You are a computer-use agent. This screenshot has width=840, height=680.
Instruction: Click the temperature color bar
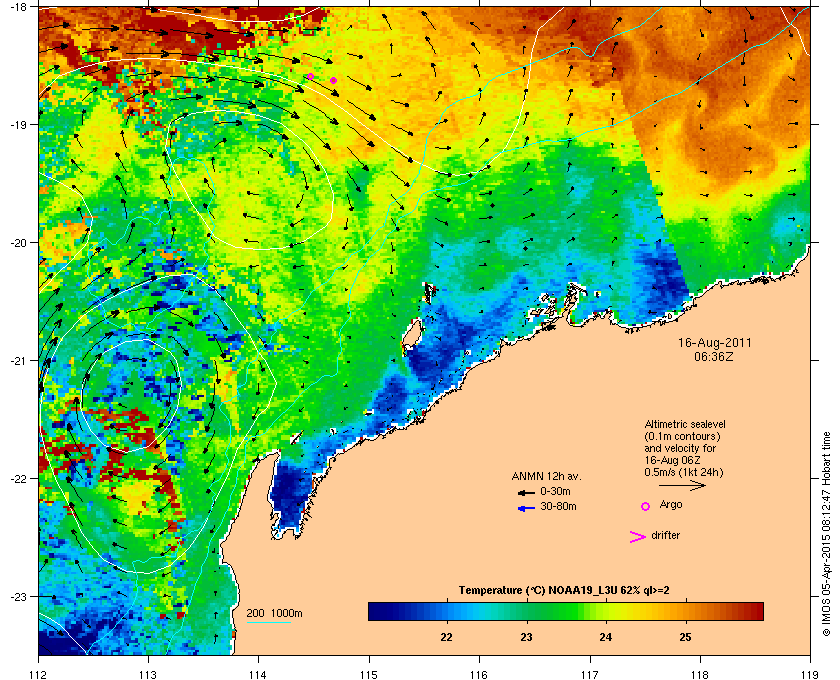[566, 611]
